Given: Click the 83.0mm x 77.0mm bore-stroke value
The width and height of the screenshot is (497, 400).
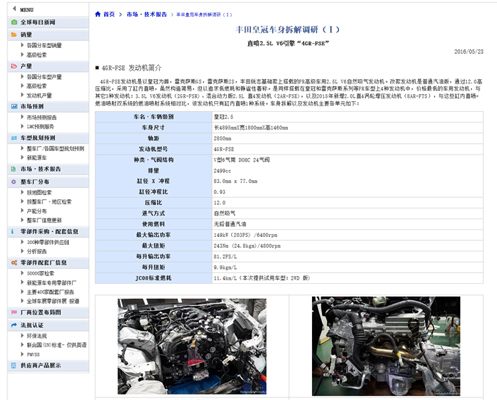Looking at the screenshot, I should [x=236, y=181].
